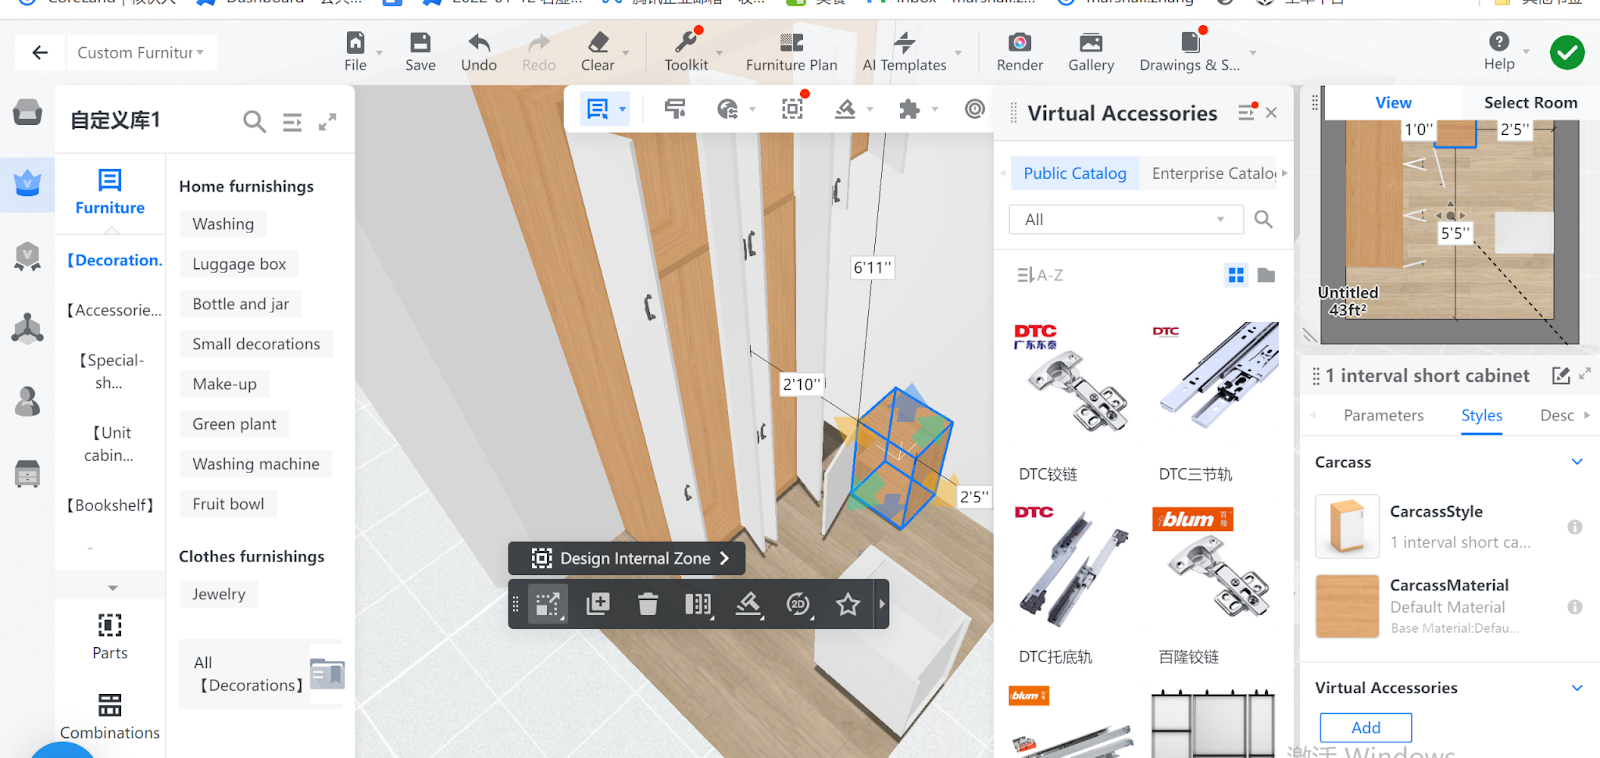Open the Gallery from the toolbar
1600x758 pixels.
(x=1090, y=43)
